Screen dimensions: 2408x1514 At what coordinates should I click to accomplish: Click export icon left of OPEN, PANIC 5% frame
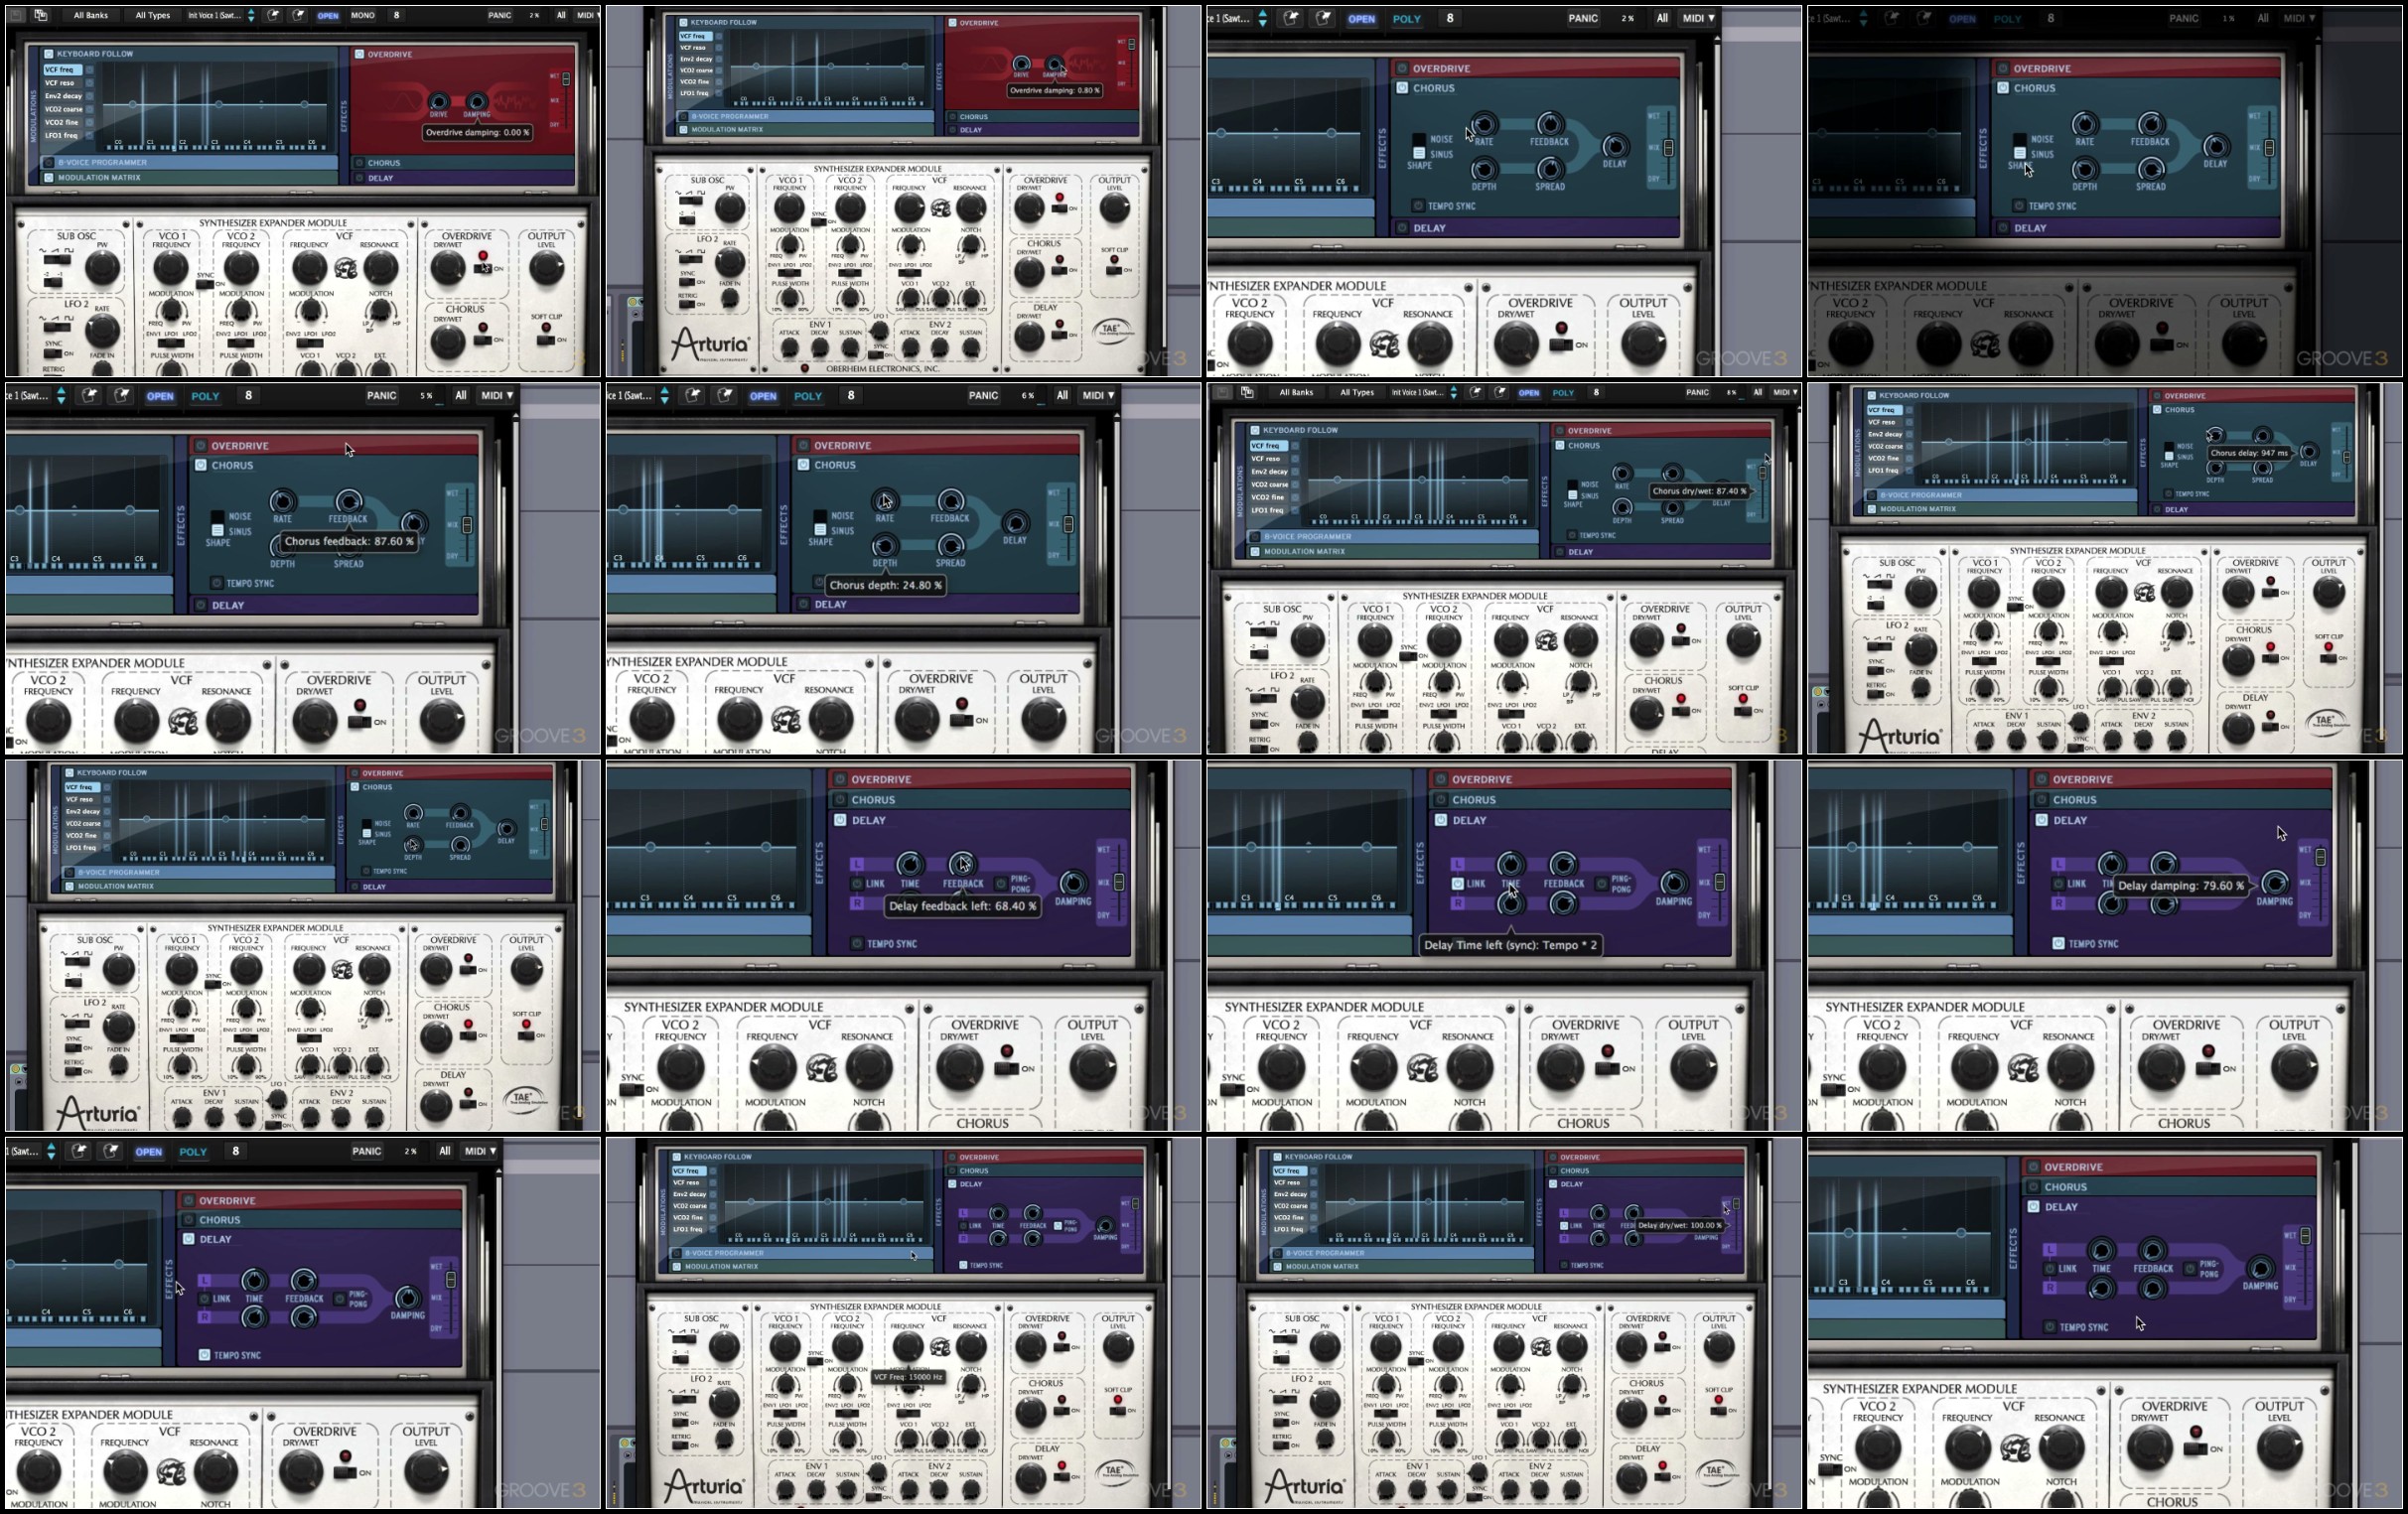click(x=121, y=396)
